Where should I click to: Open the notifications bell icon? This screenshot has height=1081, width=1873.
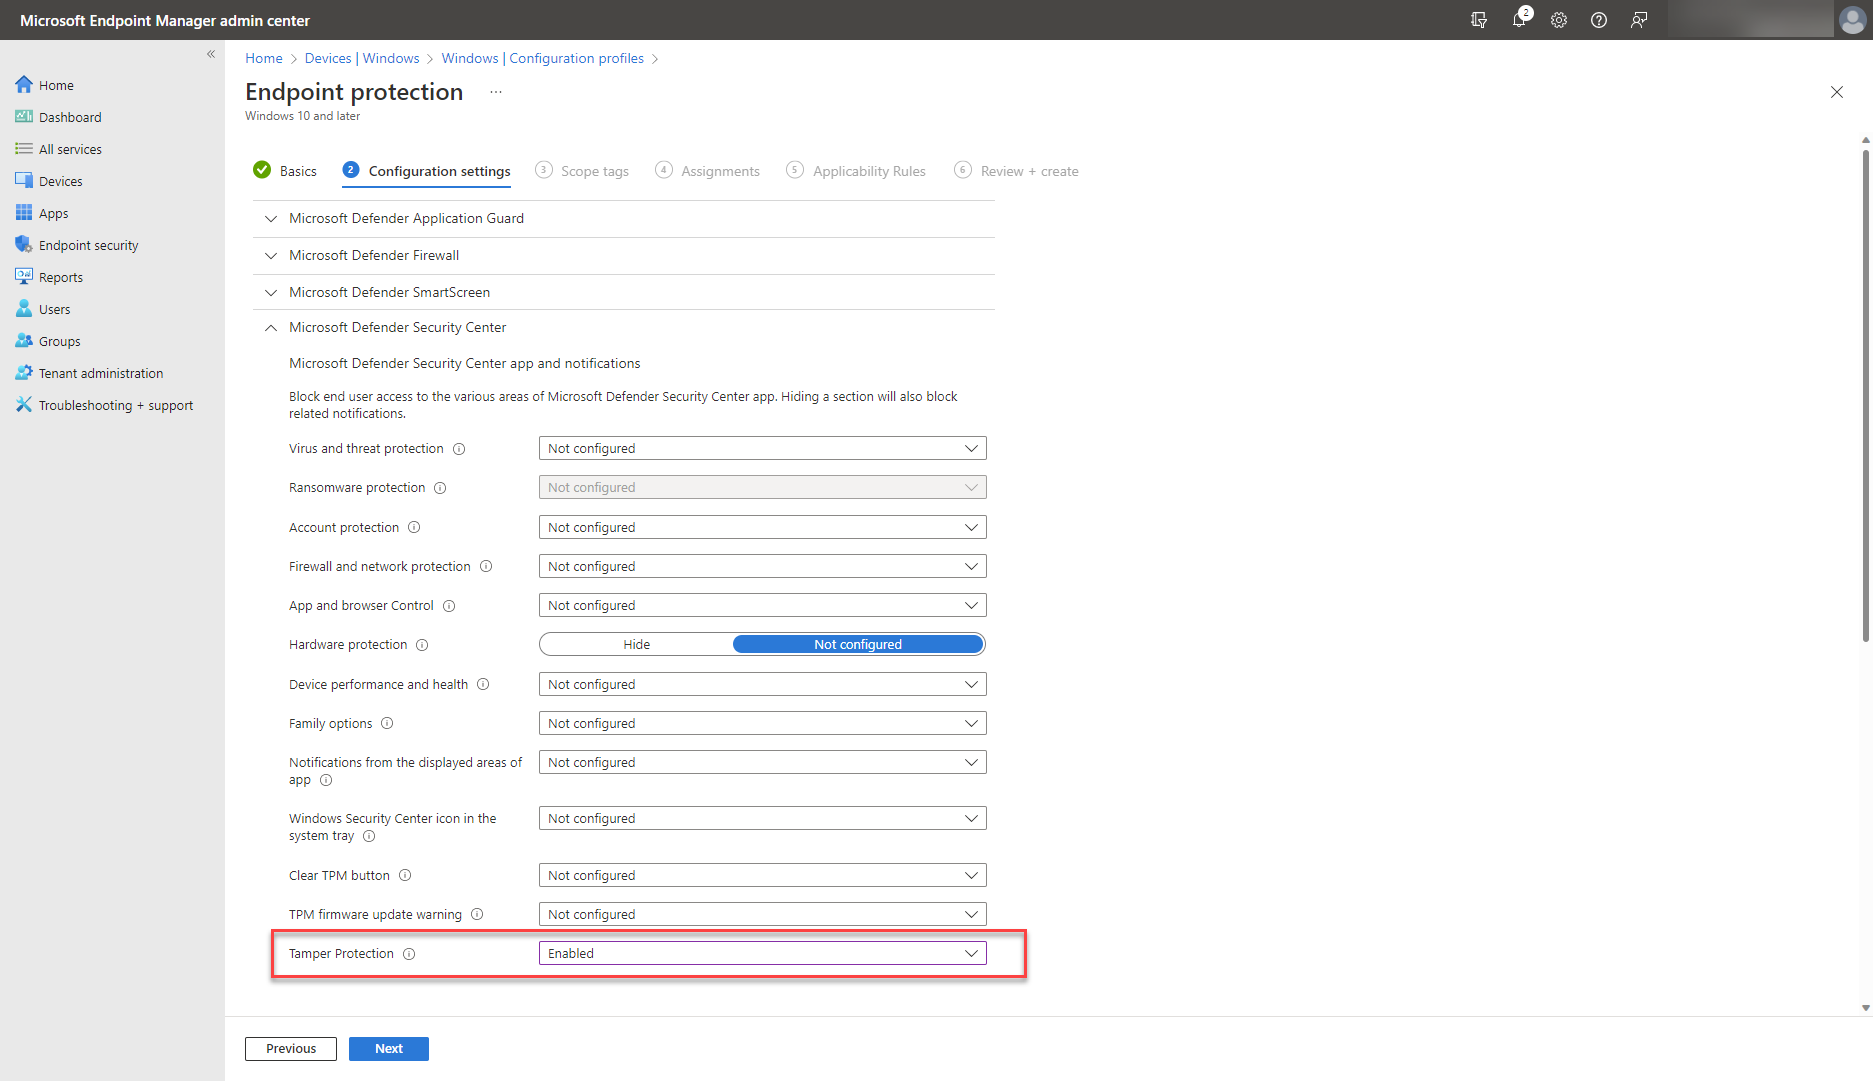(x=1519, y=20)
